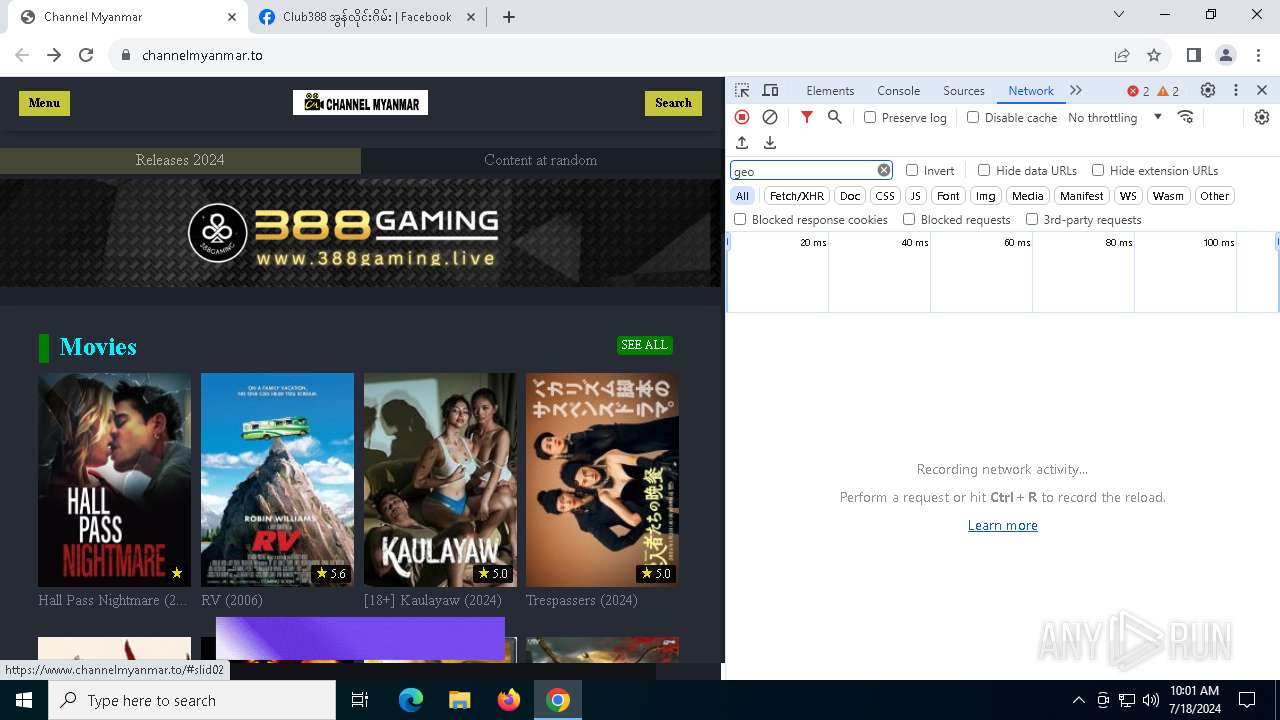Viewport: 1280px width, 720px height.
Task: Open the Chrome three-dot menu
Action: click(x=1258, y=55)
